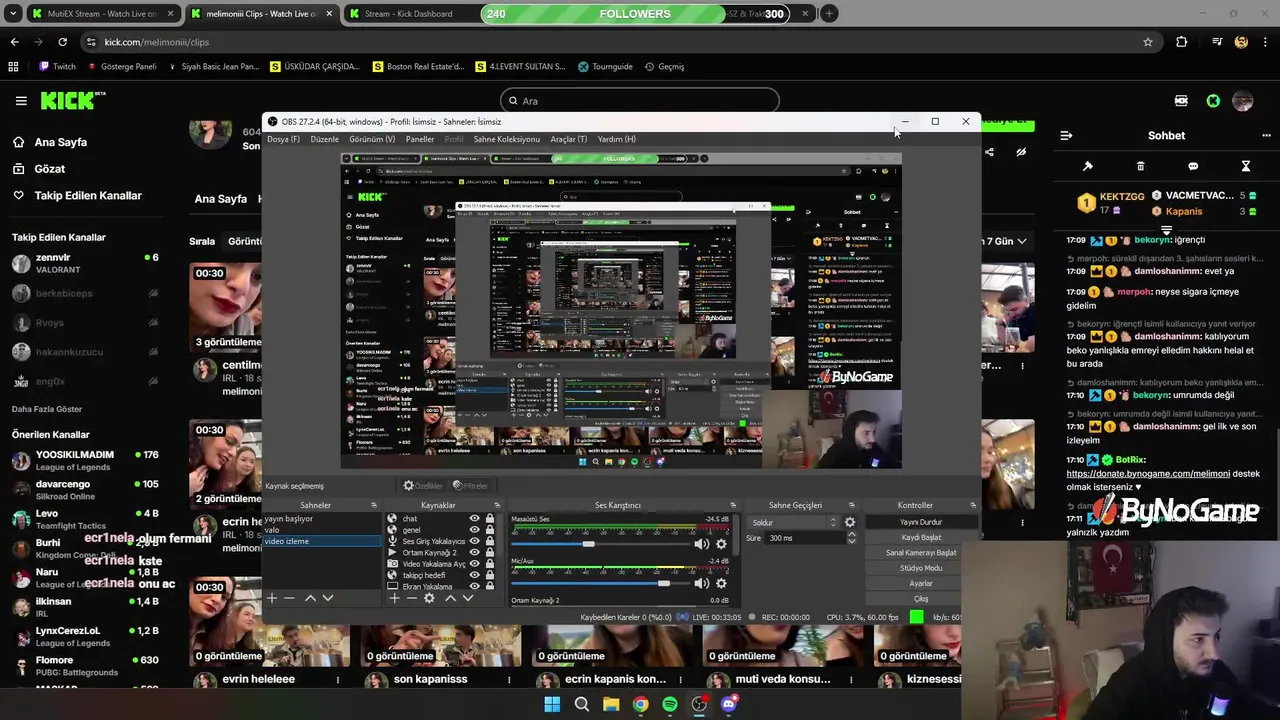
Task: Toggle visibility of the chat source
Action: point(475,519)
